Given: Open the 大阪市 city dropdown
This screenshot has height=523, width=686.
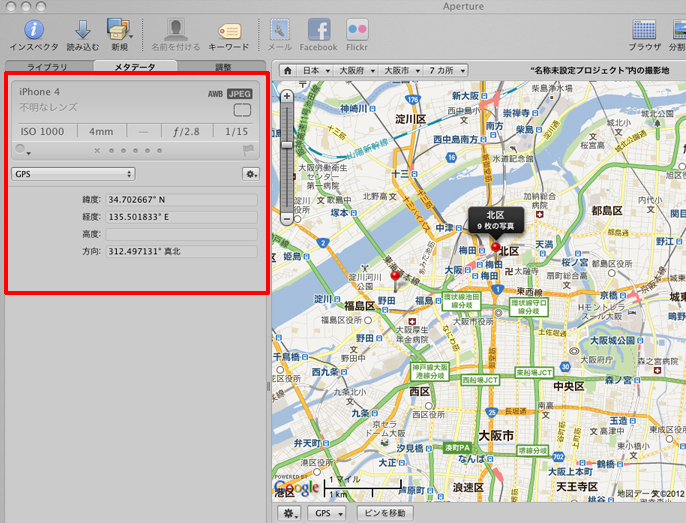Looking at the screenshot, I should tap(401, 70).
